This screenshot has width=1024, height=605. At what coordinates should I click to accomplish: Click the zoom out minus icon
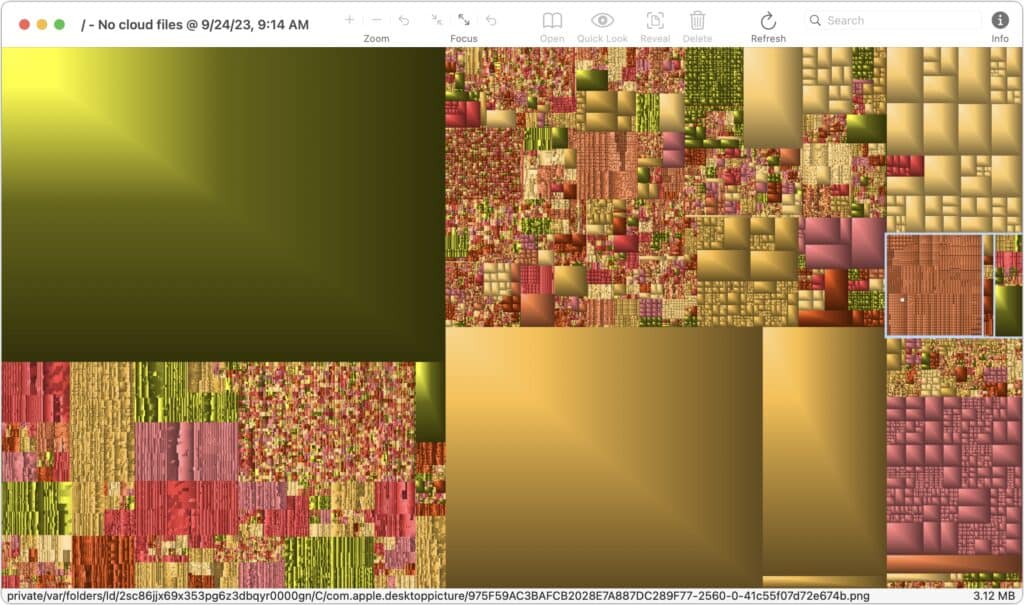(x=376, y=20)
